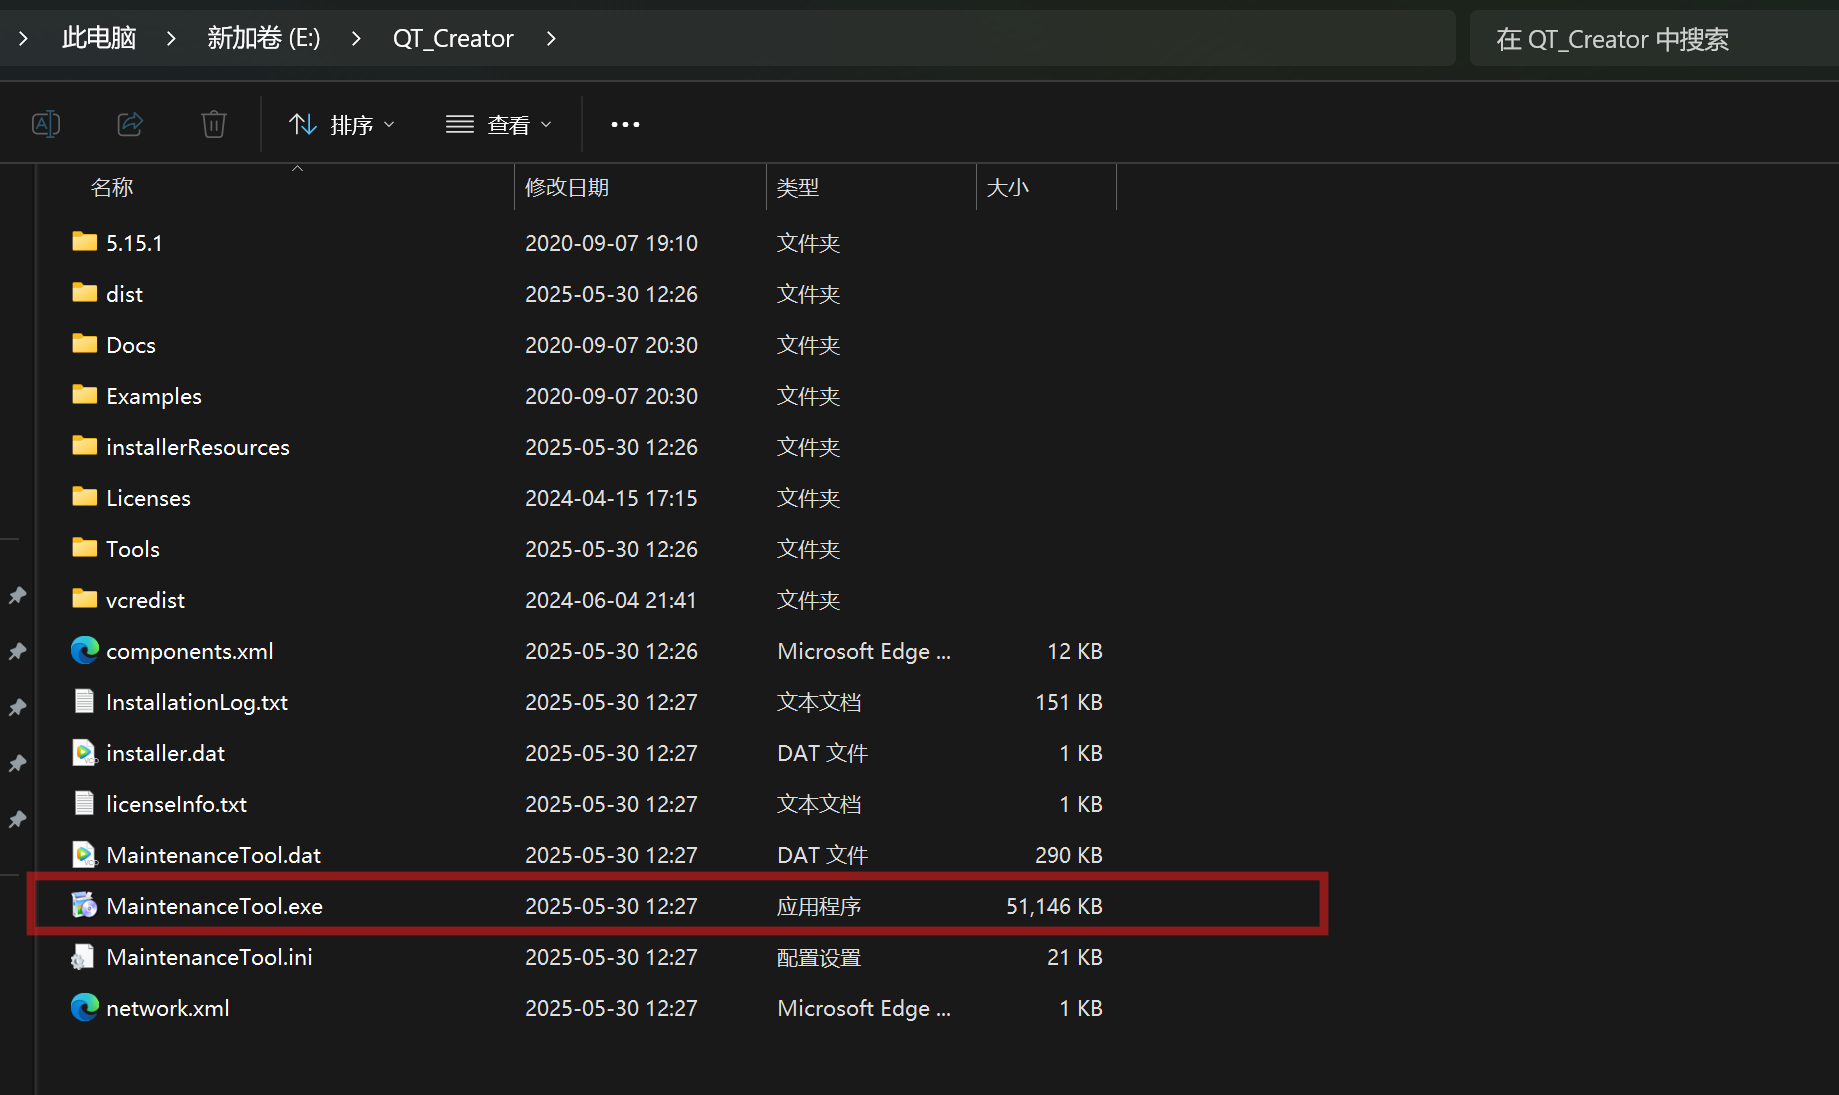Viewport: 1839px width, 1095px height.
Task: Click the MaintenanceTool.exe application icon
Action: (x=85, y=905)
